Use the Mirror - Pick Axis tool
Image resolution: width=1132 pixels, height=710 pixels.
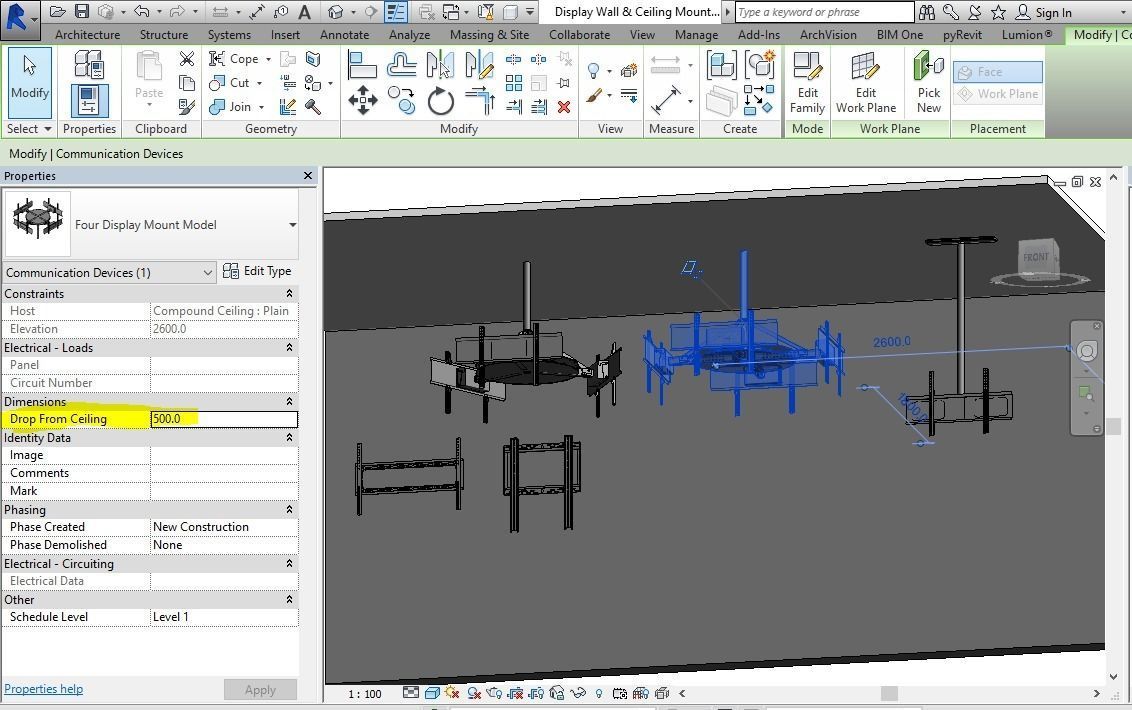click(x=440, y=65)
